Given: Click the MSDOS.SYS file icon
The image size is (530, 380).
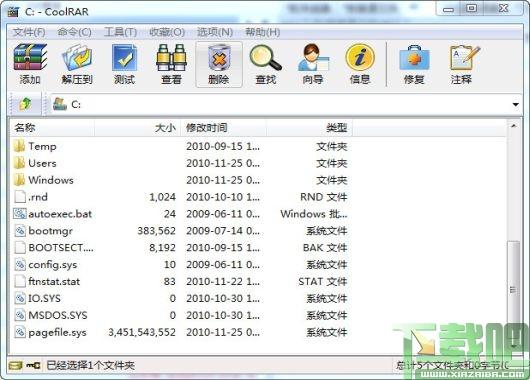Looking at the screenshot, I should pyautogui.click(x=20, y=315).
